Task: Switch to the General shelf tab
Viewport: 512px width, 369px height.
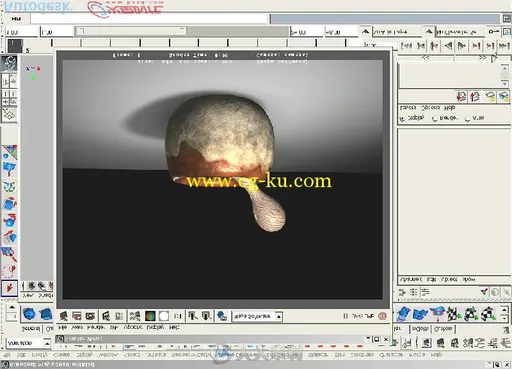Action: pyautogui.click(x=31, y=329)
